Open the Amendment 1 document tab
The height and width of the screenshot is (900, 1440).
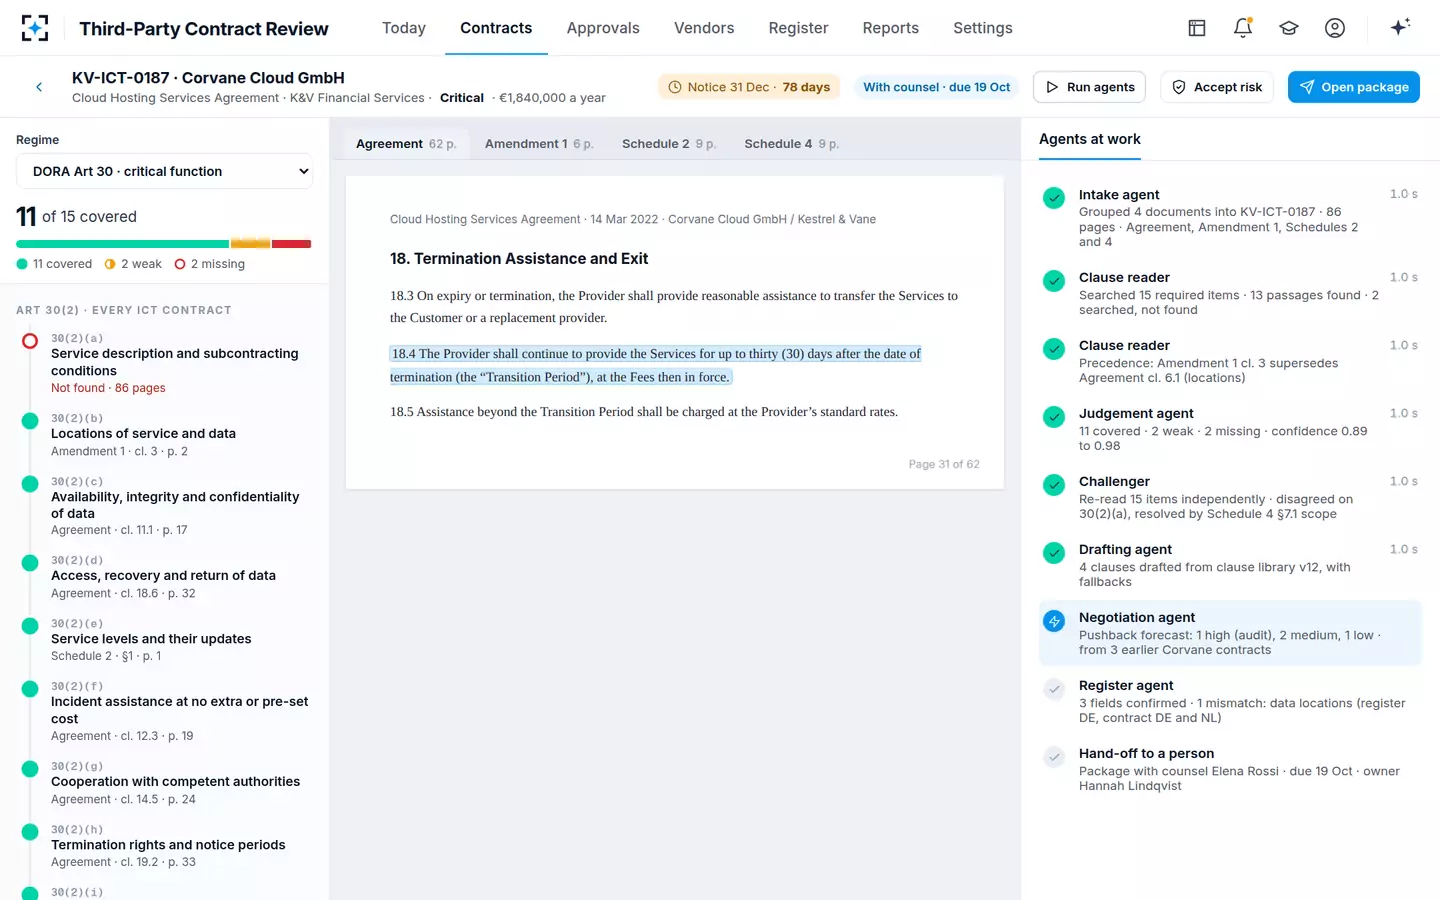pyautogui.click(x=539, y=144)
